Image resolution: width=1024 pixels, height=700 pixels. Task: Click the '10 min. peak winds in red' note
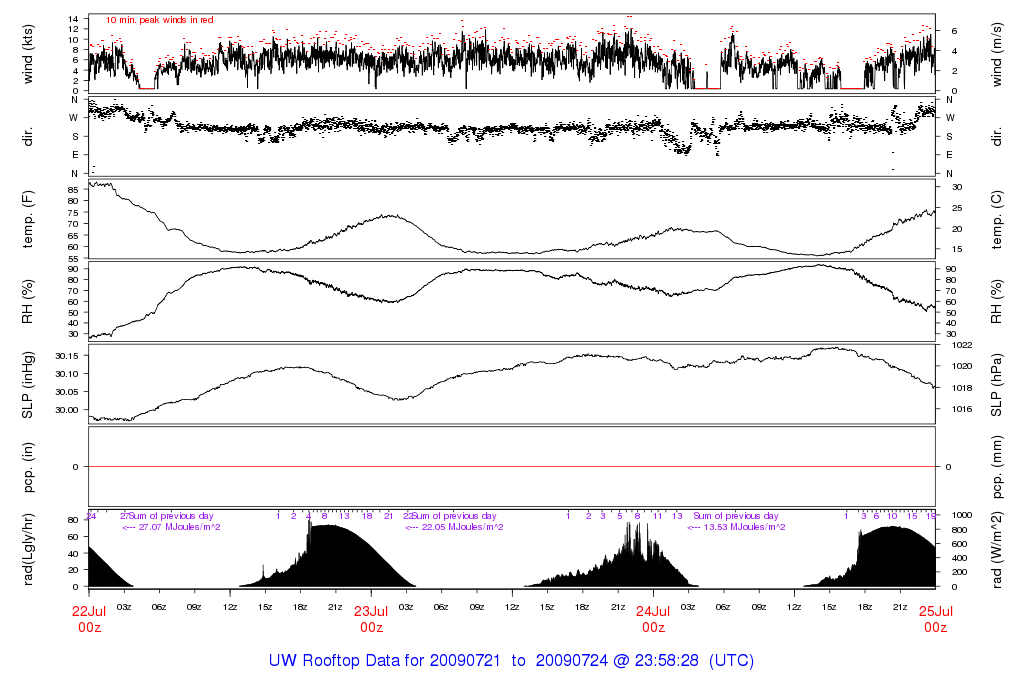(x=159, y=20)
